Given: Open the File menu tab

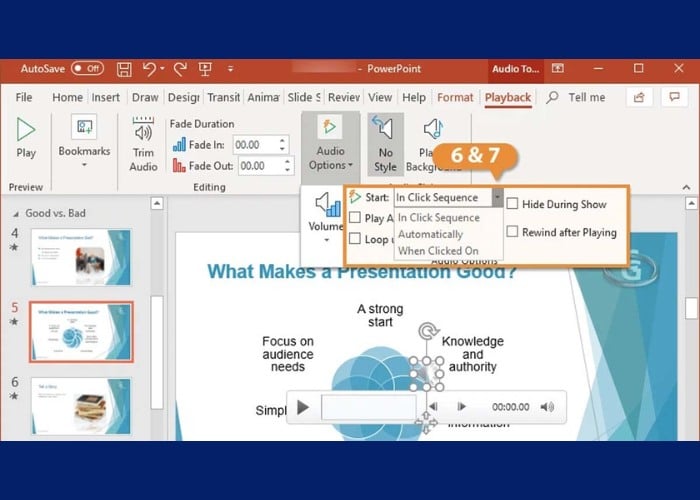Looking at the screenshot, I should (24, 97).
